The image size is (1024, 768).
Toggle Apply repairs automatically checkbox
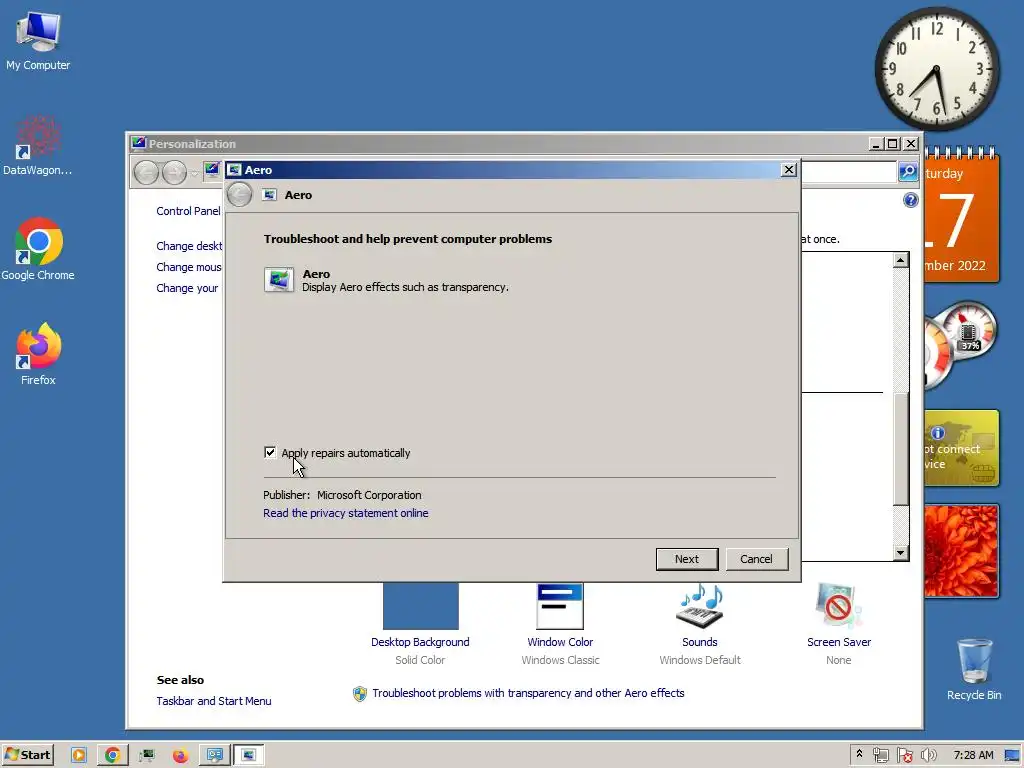[x=270, y=453]
